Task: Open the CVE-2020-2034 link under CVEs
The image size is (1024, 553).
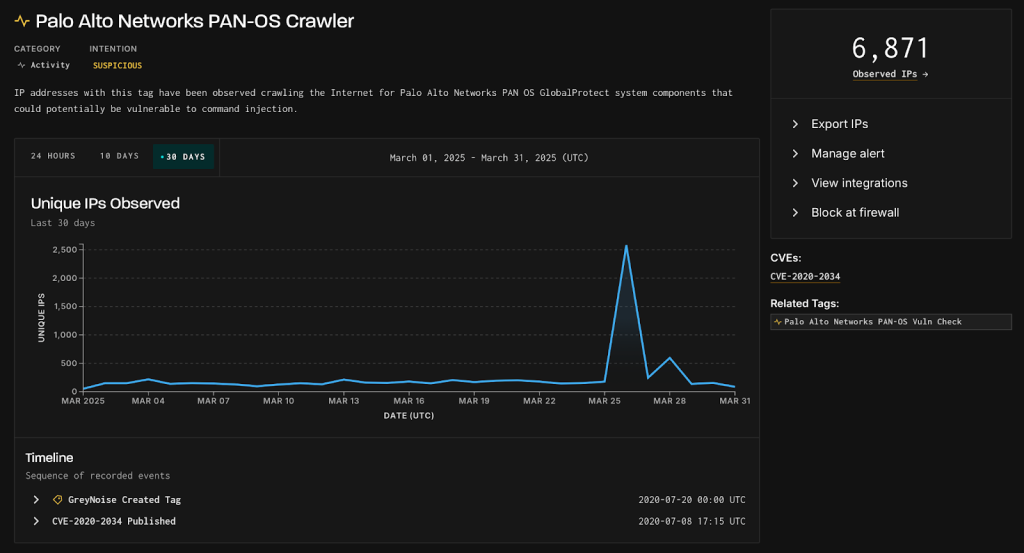Action: 805,276
